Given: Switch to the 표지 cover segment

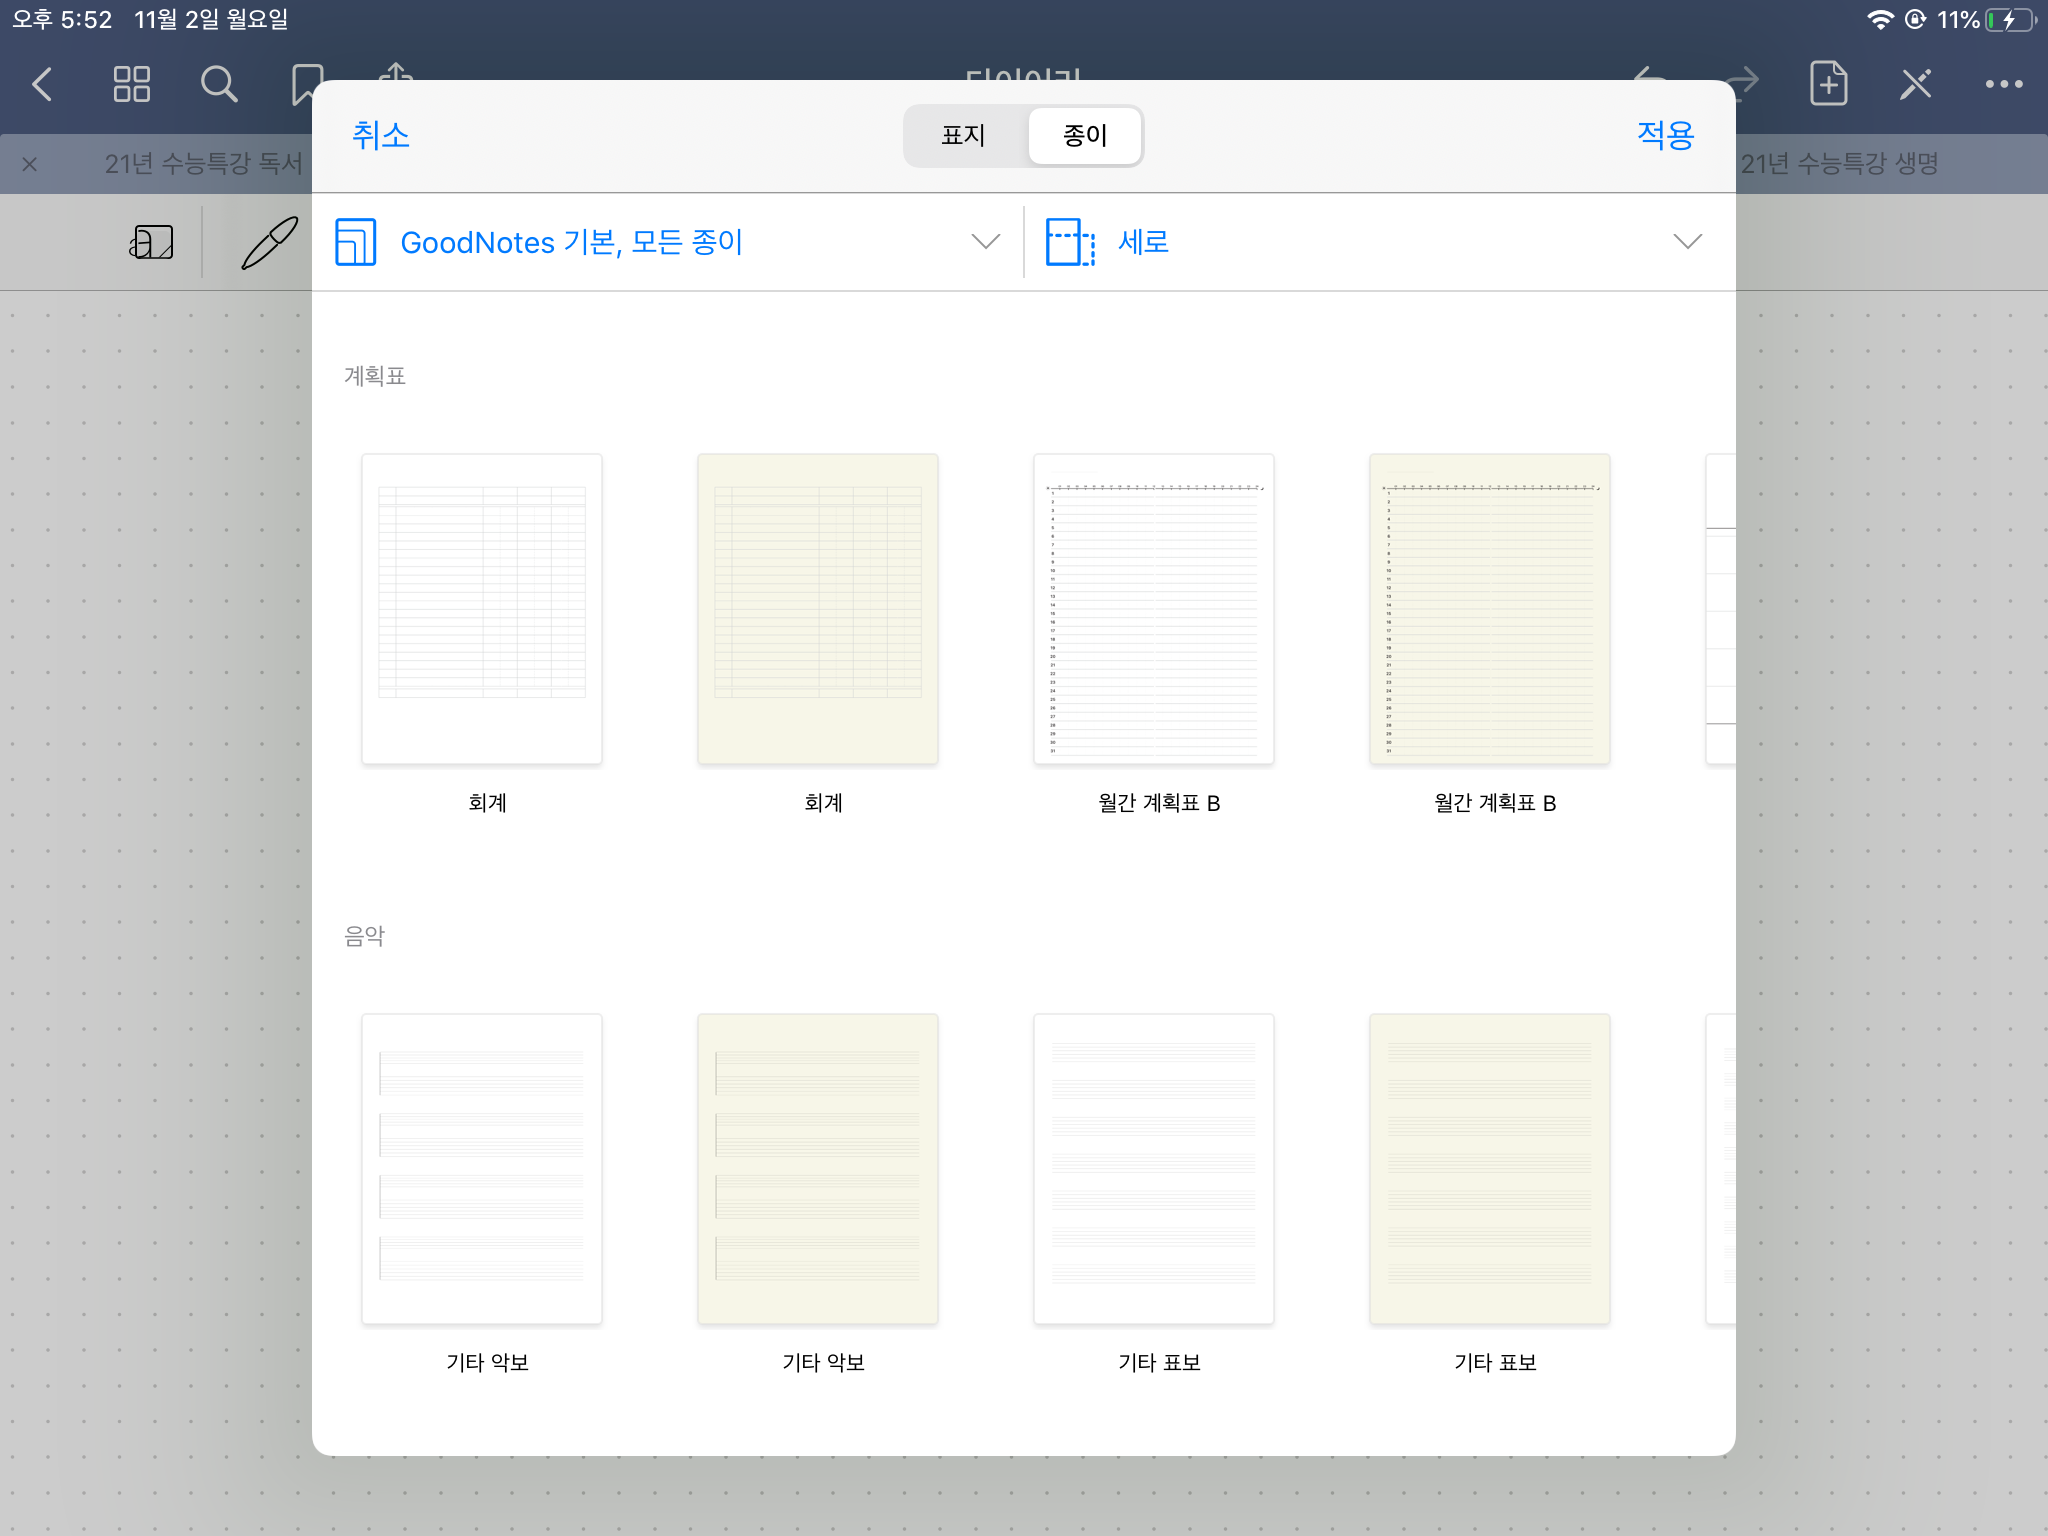Looking at the screenshot, I should (964, 135).
